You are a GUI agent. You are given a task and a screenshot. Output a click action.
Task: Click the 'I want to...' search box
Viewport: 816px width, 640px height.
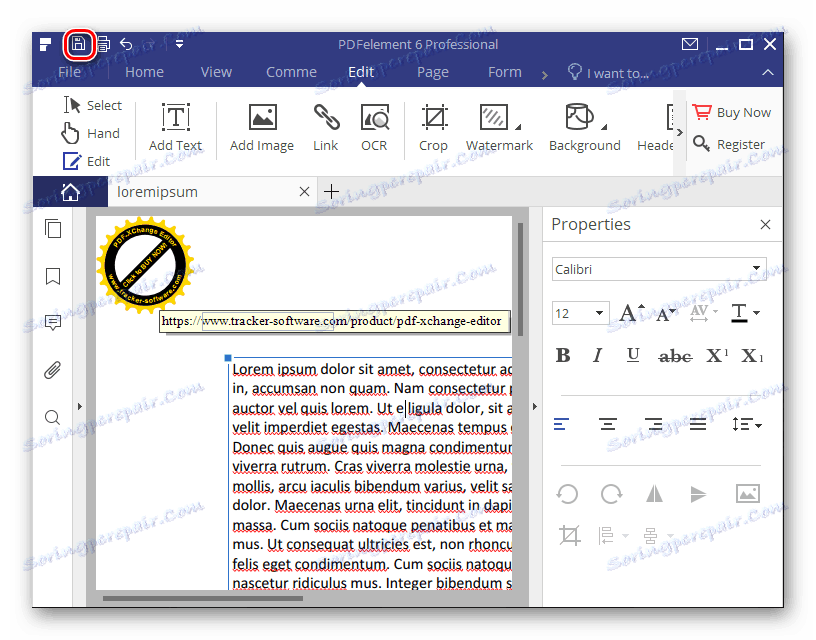click(608, 73)
